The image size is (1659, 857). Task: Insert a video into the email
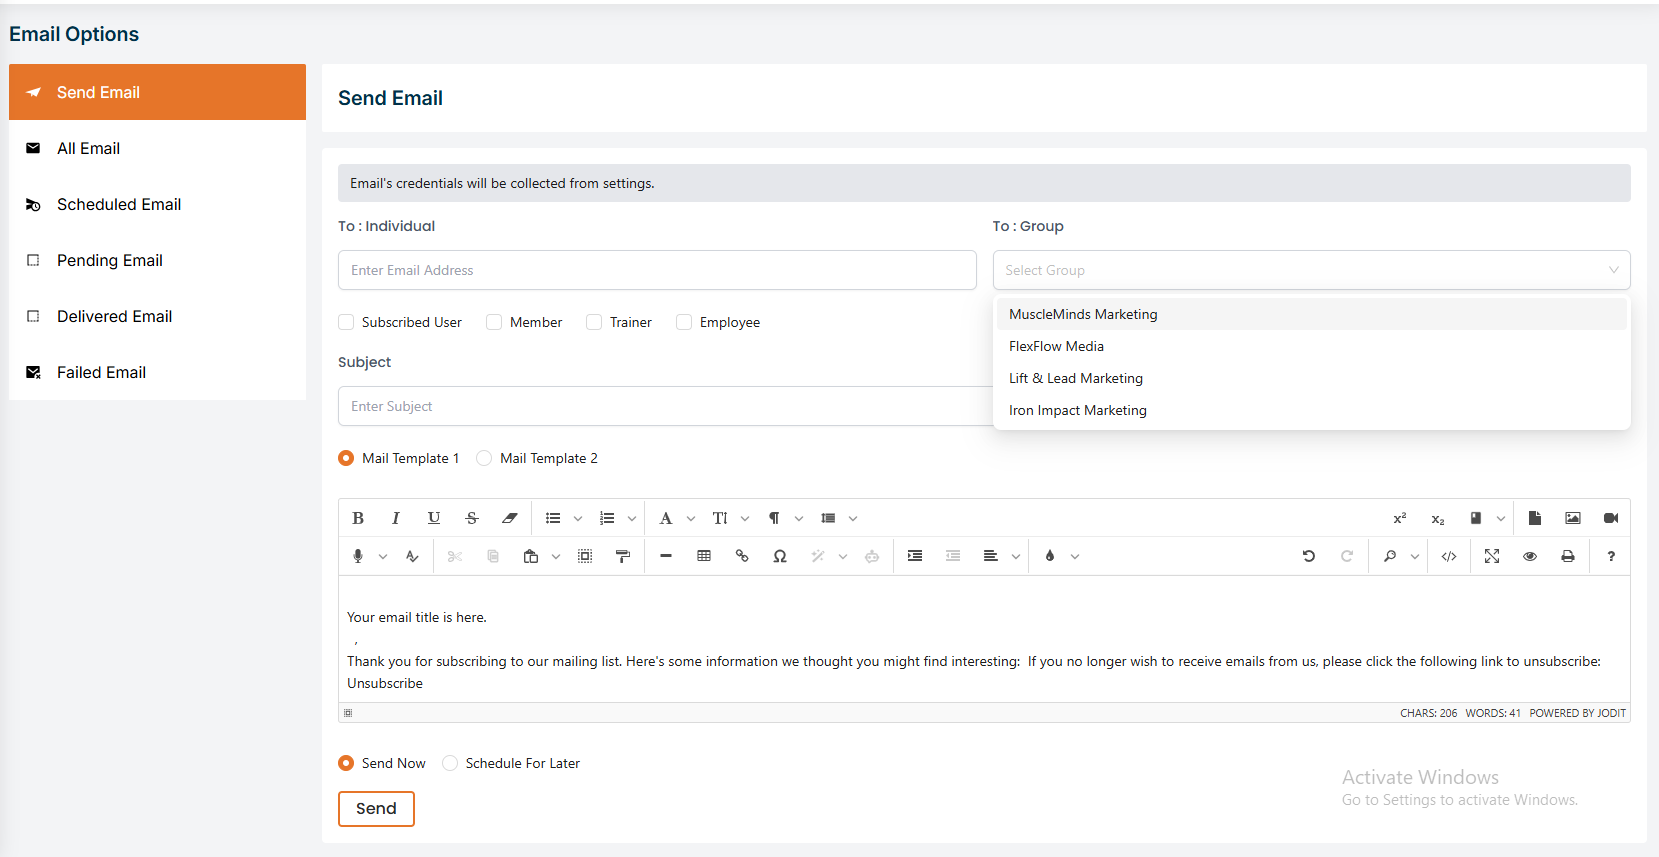pos(1611,518)
